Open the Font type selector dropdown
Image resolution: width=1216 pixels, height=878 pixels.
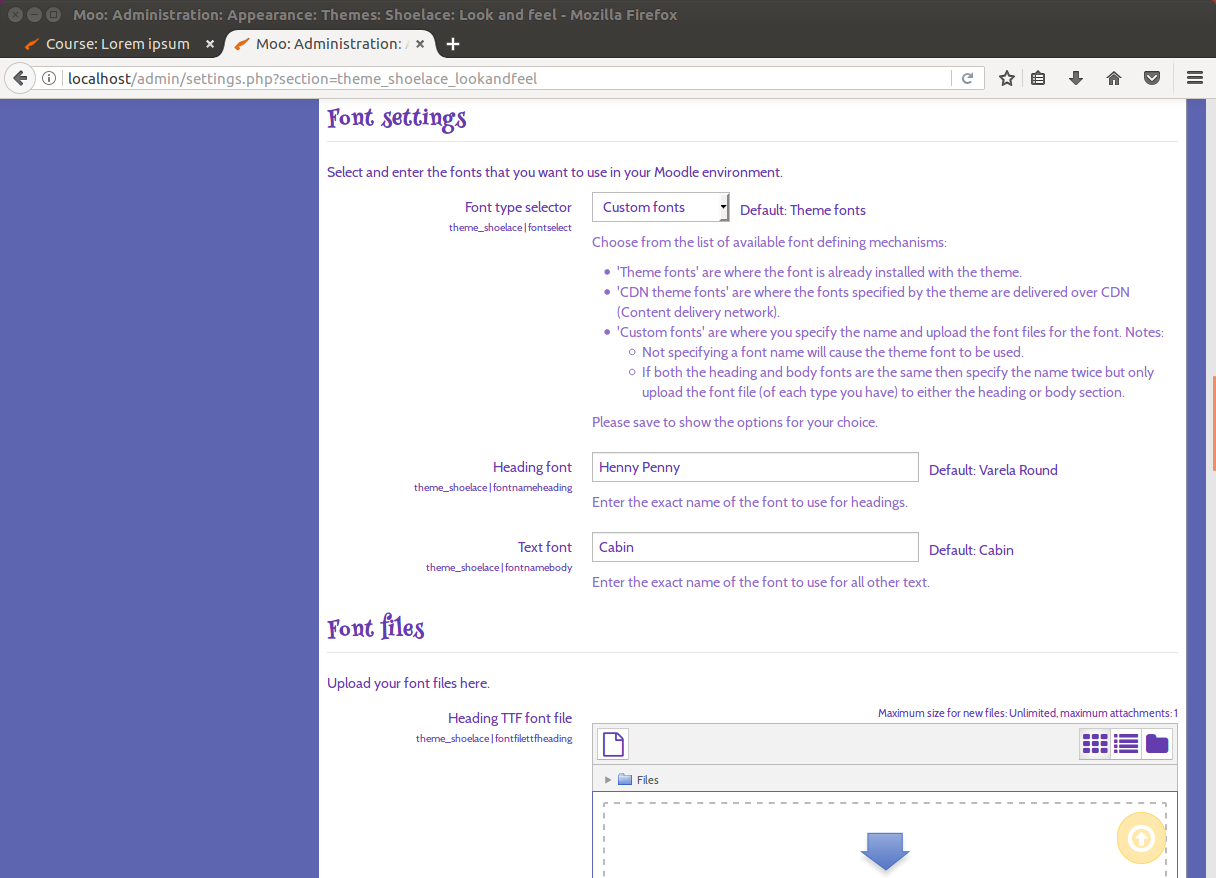pyautogui.click(x=661, y=207)
